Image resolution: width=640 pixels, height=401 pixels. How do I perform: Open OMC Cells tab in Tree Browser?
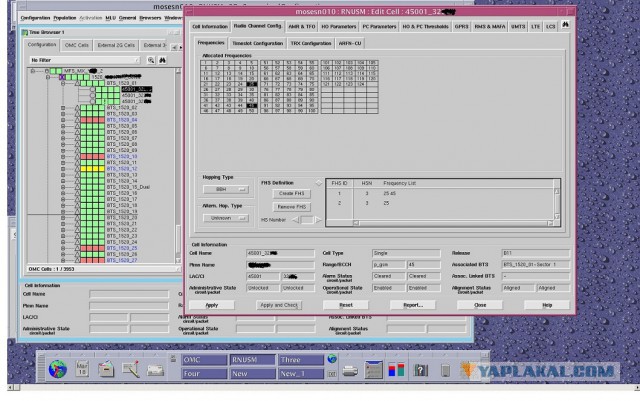[x=77, y=45]
